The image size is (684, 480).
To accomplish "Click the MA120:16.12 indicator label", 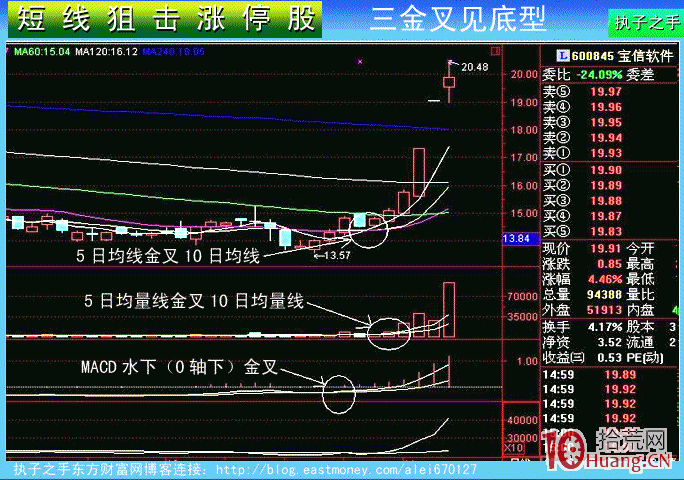I will point(106,51).
